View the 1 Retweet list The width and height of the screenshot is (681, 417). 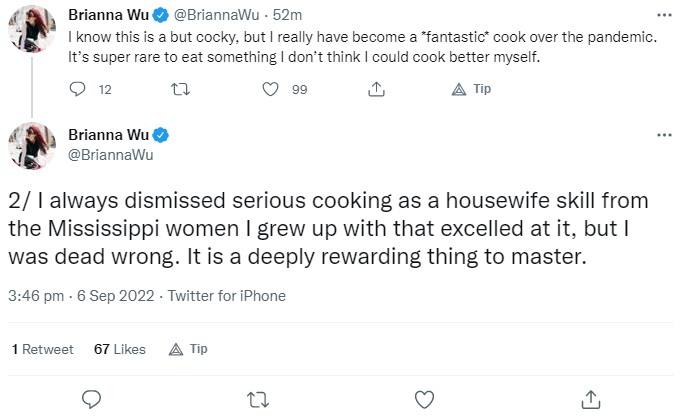43,349
